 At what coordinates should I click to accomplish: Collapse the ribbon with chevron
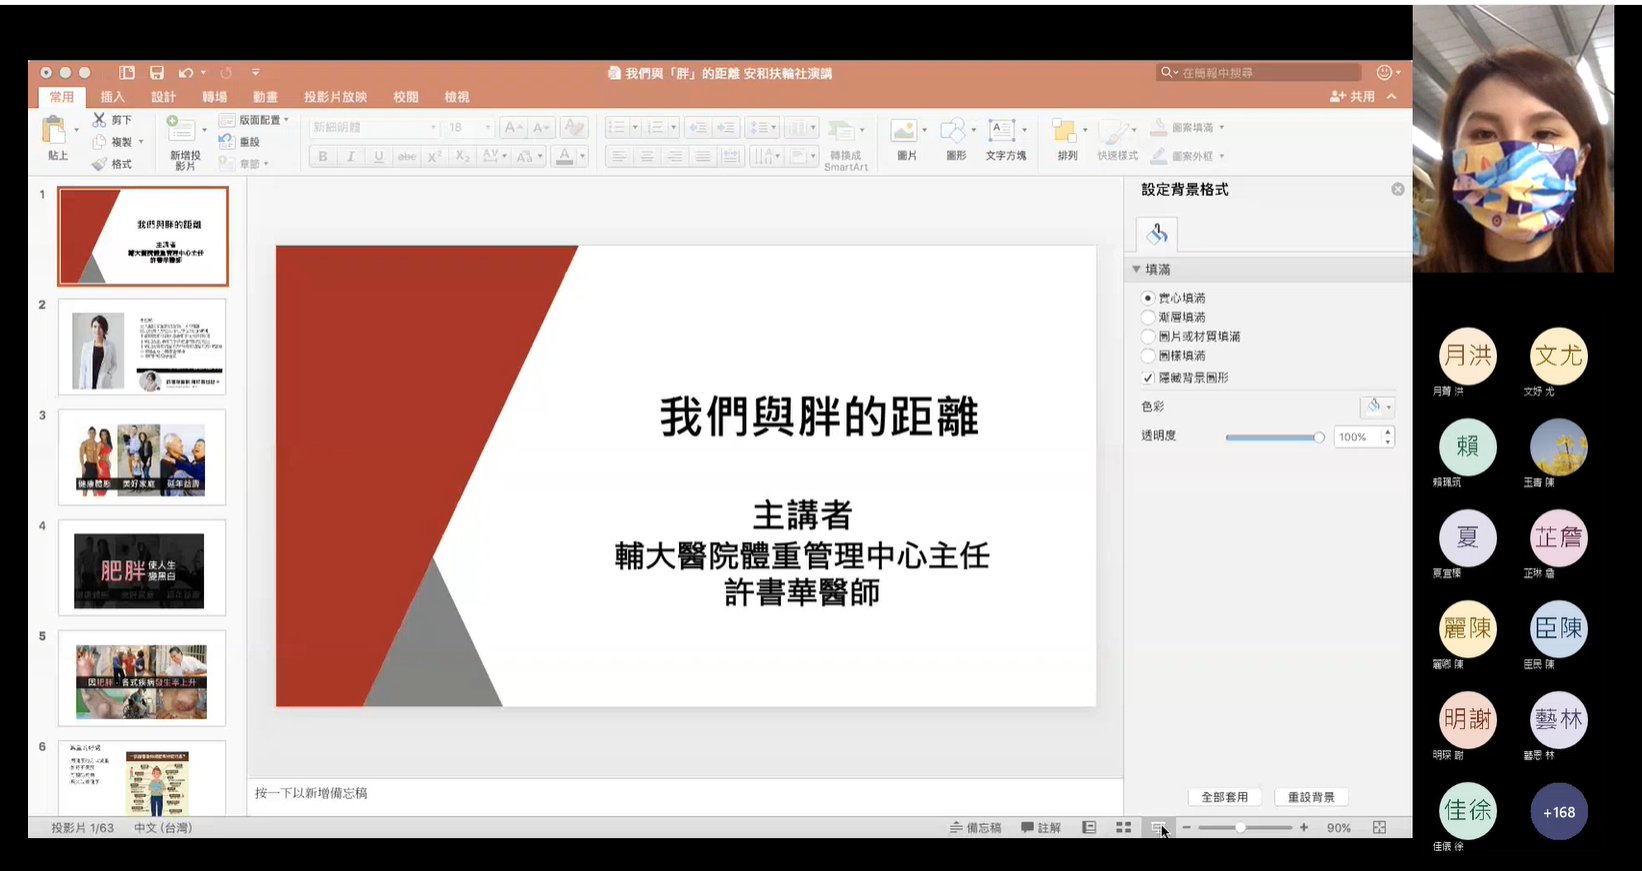1392,97
